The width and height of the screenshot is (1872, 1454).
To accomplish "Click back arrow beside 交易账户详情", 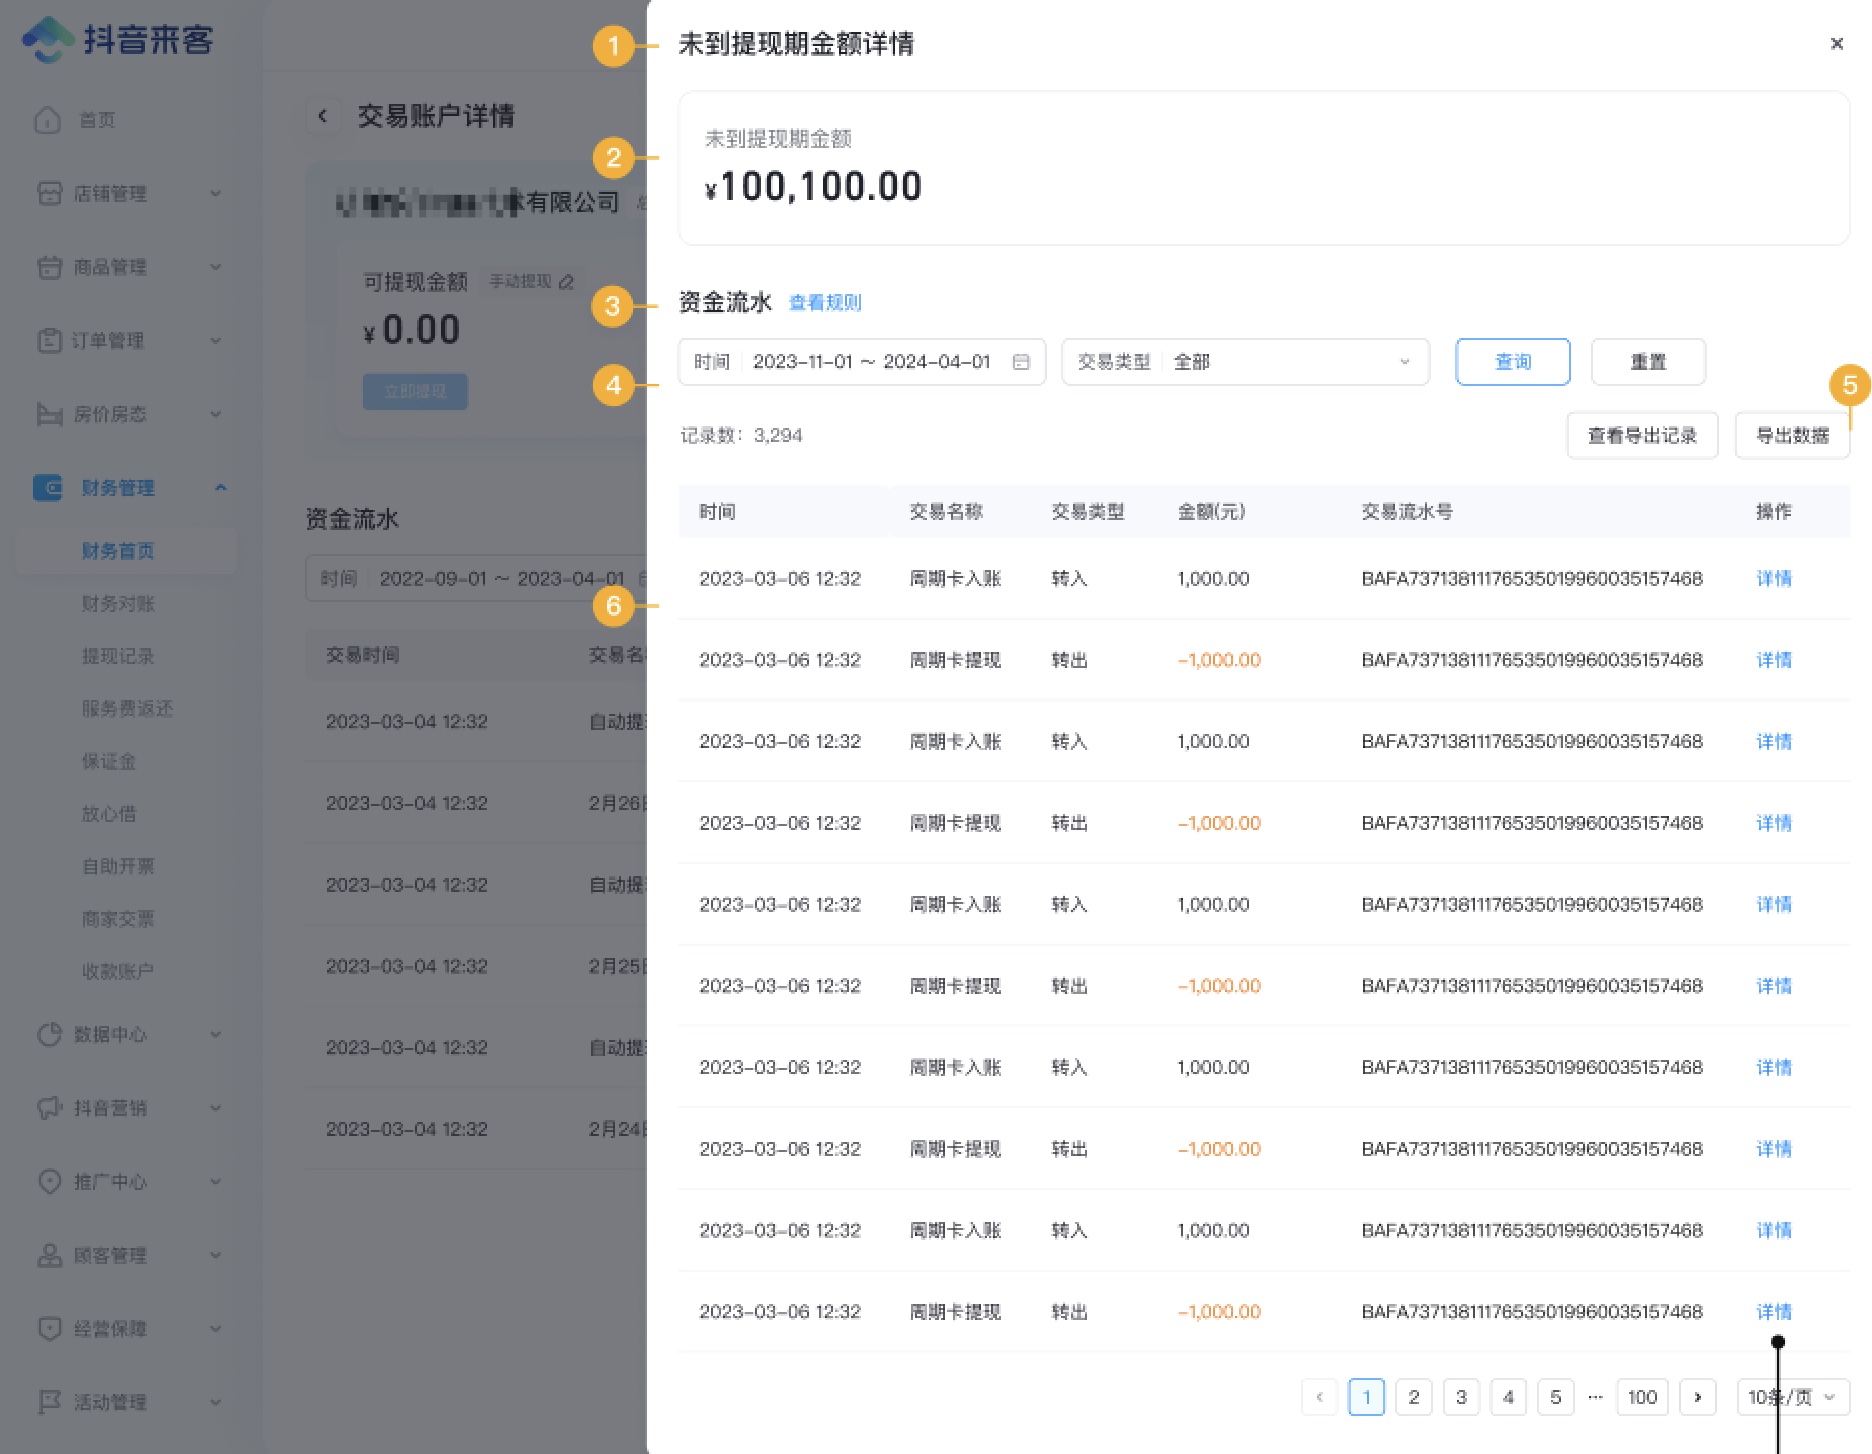I will click(322, 116).
